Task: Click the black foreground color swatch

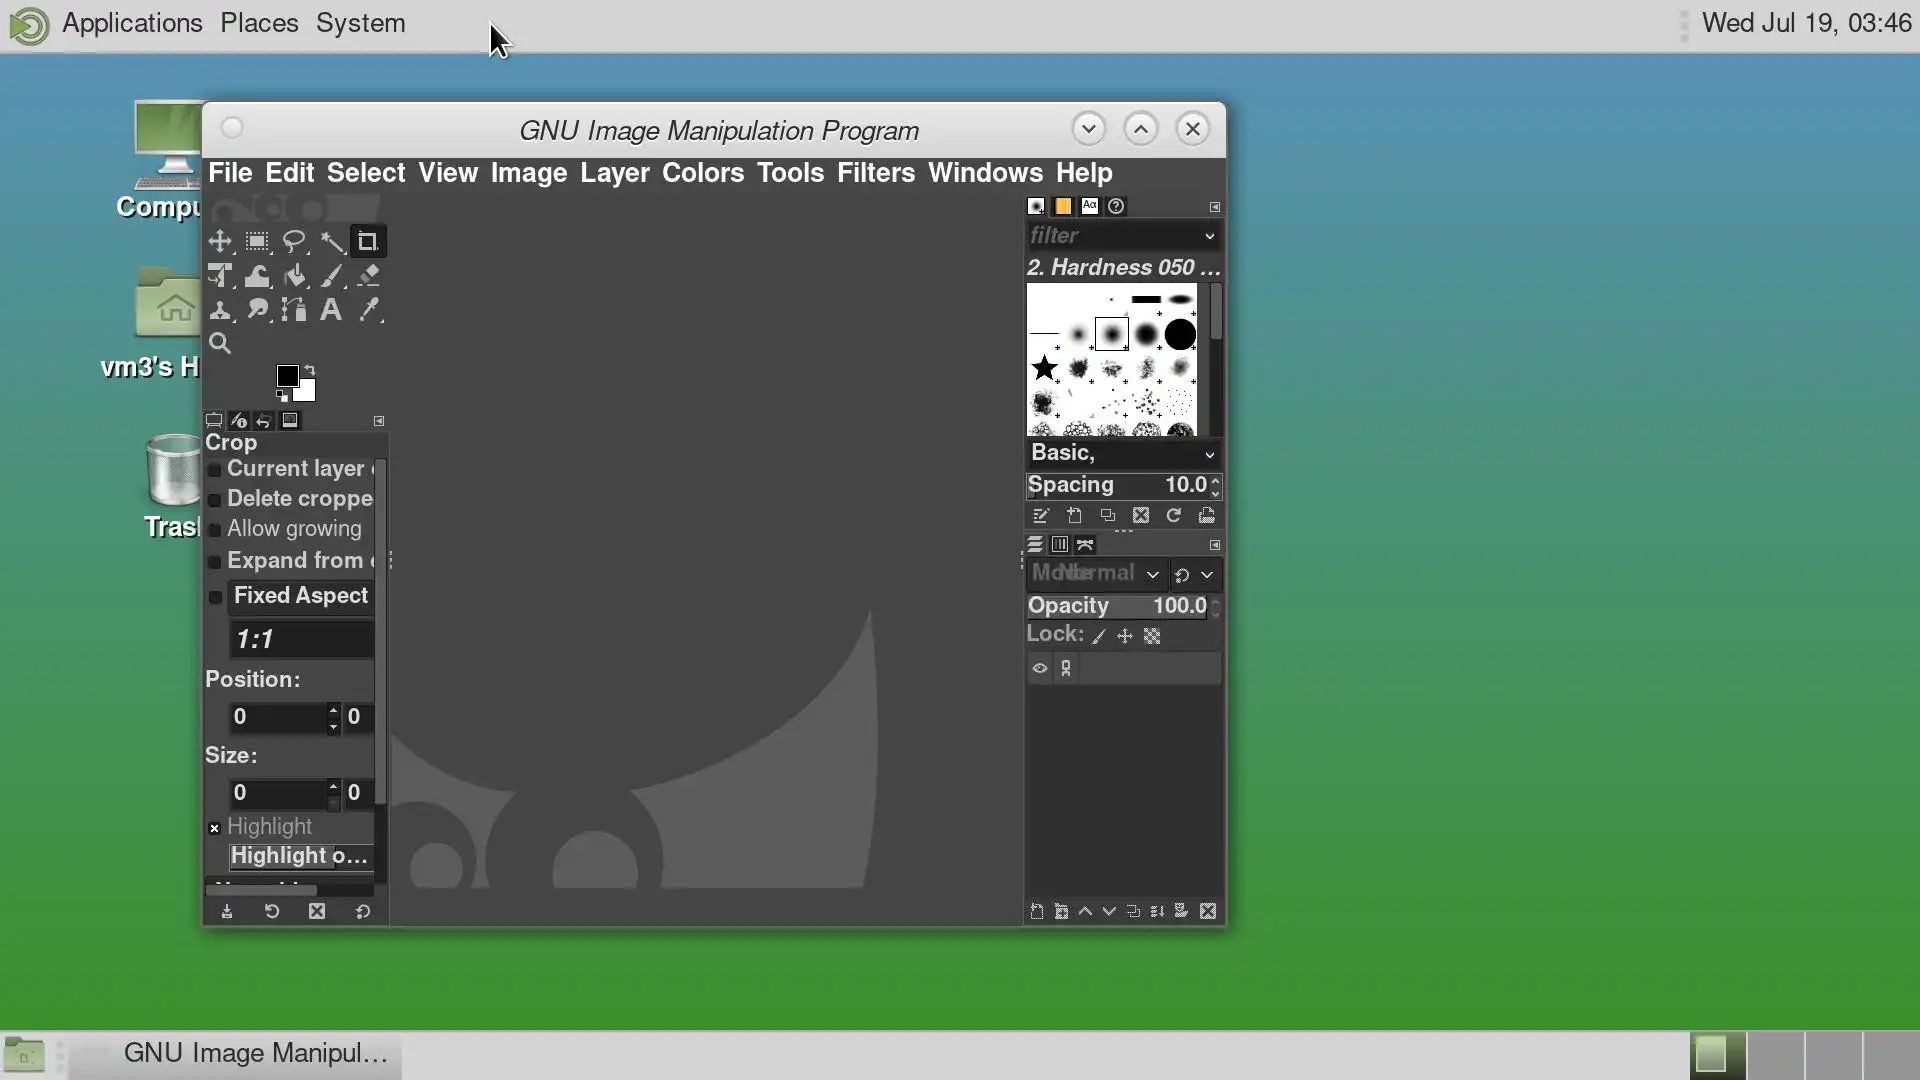Action: coord(286,376)
